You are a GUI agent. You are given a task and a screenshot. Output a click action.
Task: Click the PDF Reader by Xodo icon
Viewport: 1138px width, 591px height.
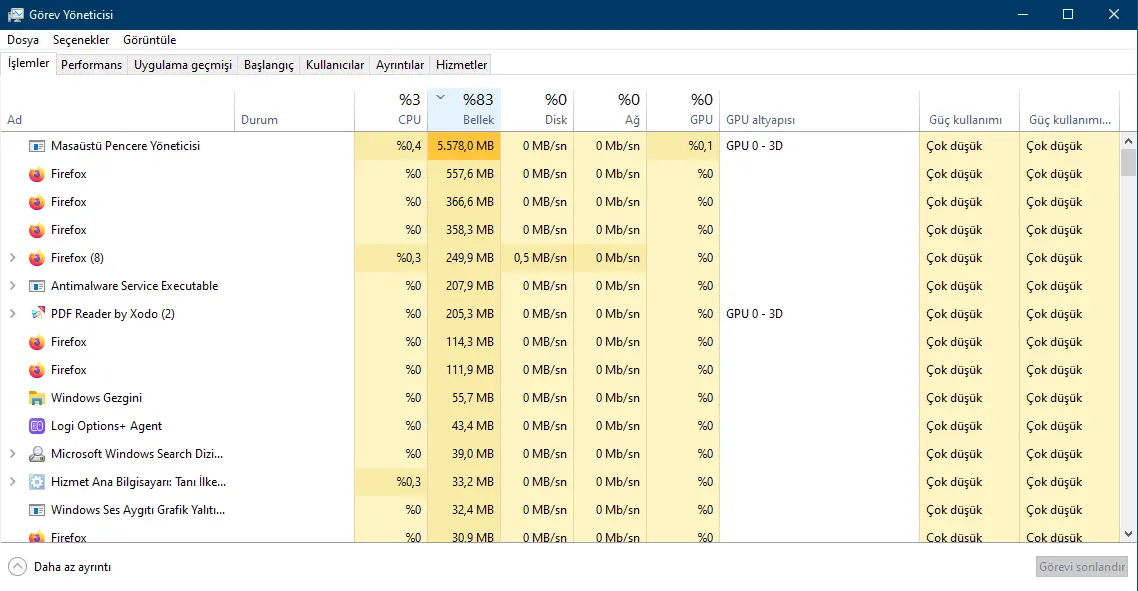[x=37, y=314]
